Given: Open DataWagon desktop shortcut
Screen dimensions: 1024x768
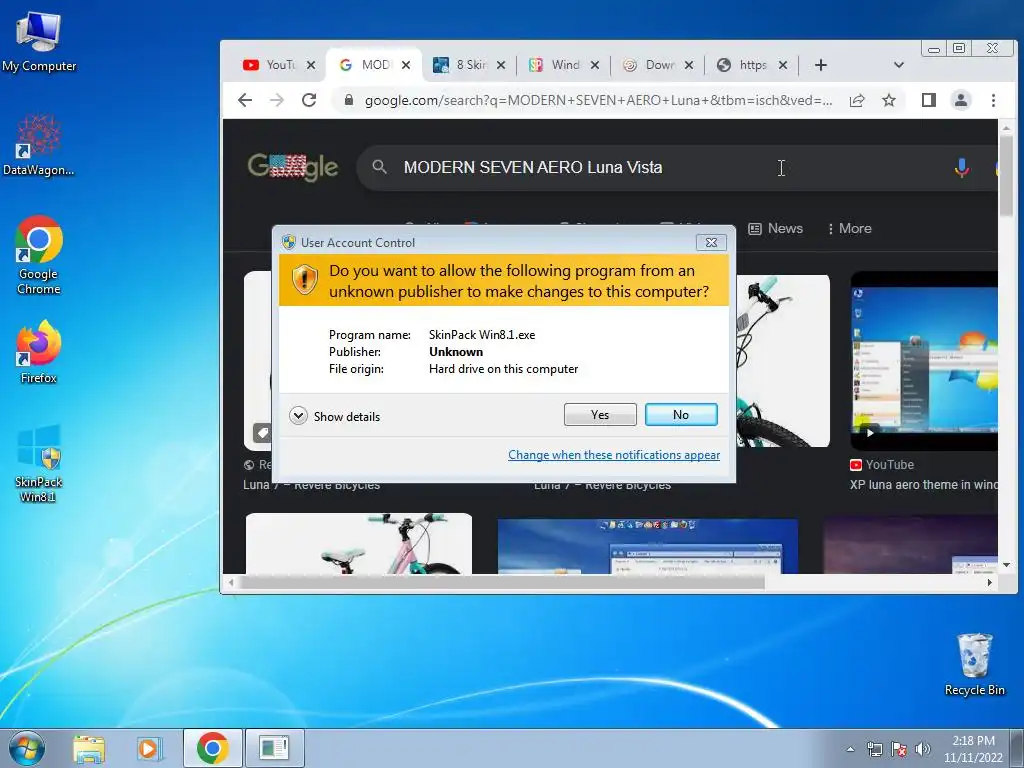Looking at the screenshot, I should pos(39,145).
